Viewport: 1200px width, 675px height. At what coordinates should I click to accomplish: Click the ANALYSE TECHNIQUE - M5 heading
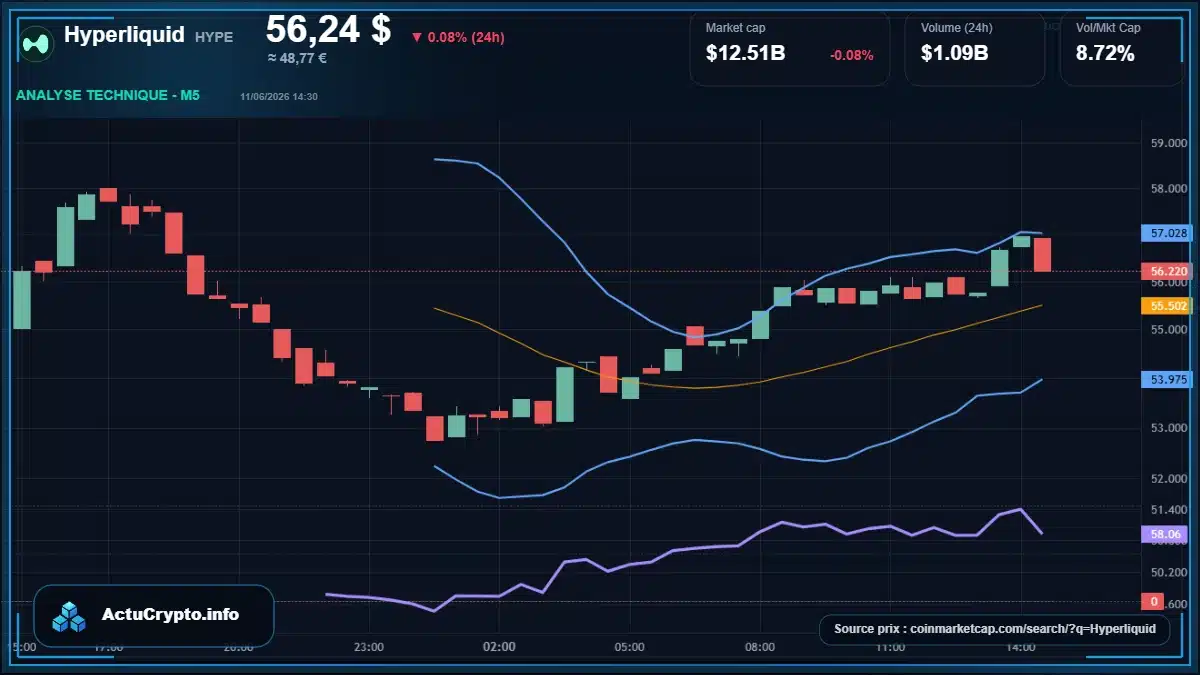click(x=108, y=96)
